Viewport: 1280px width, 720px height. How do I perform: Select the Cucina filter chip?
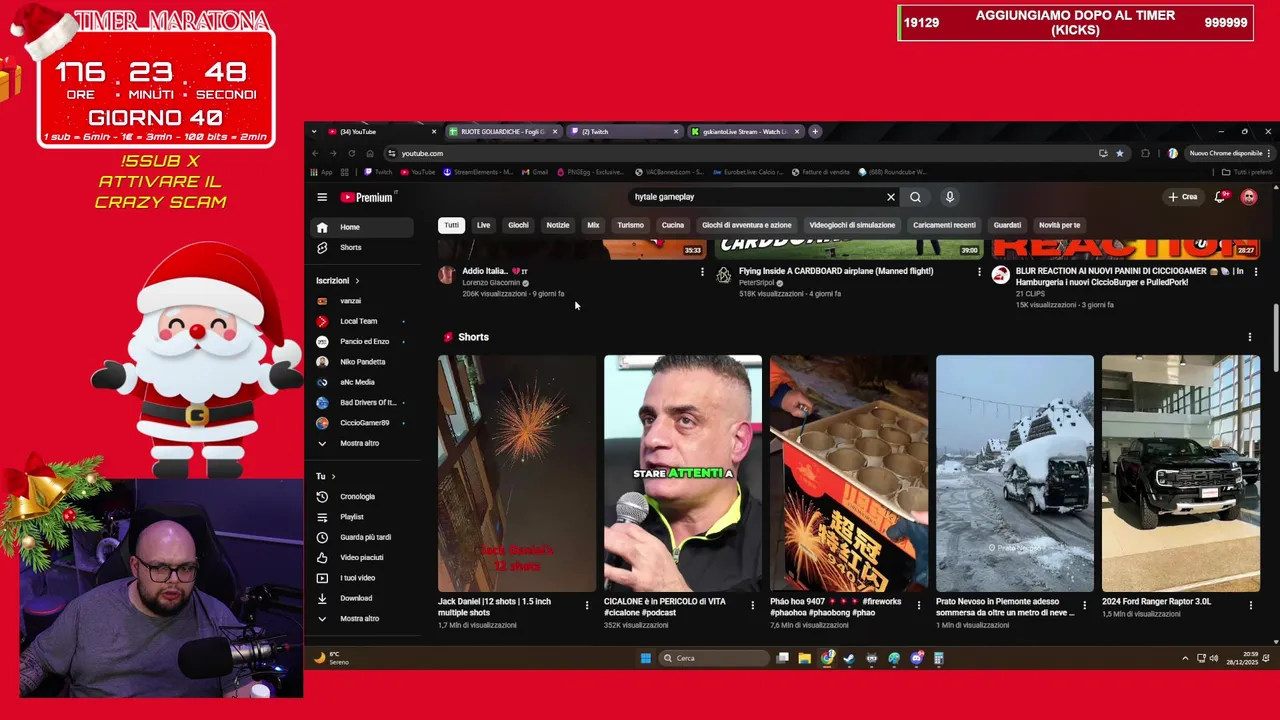click(673, 225)
